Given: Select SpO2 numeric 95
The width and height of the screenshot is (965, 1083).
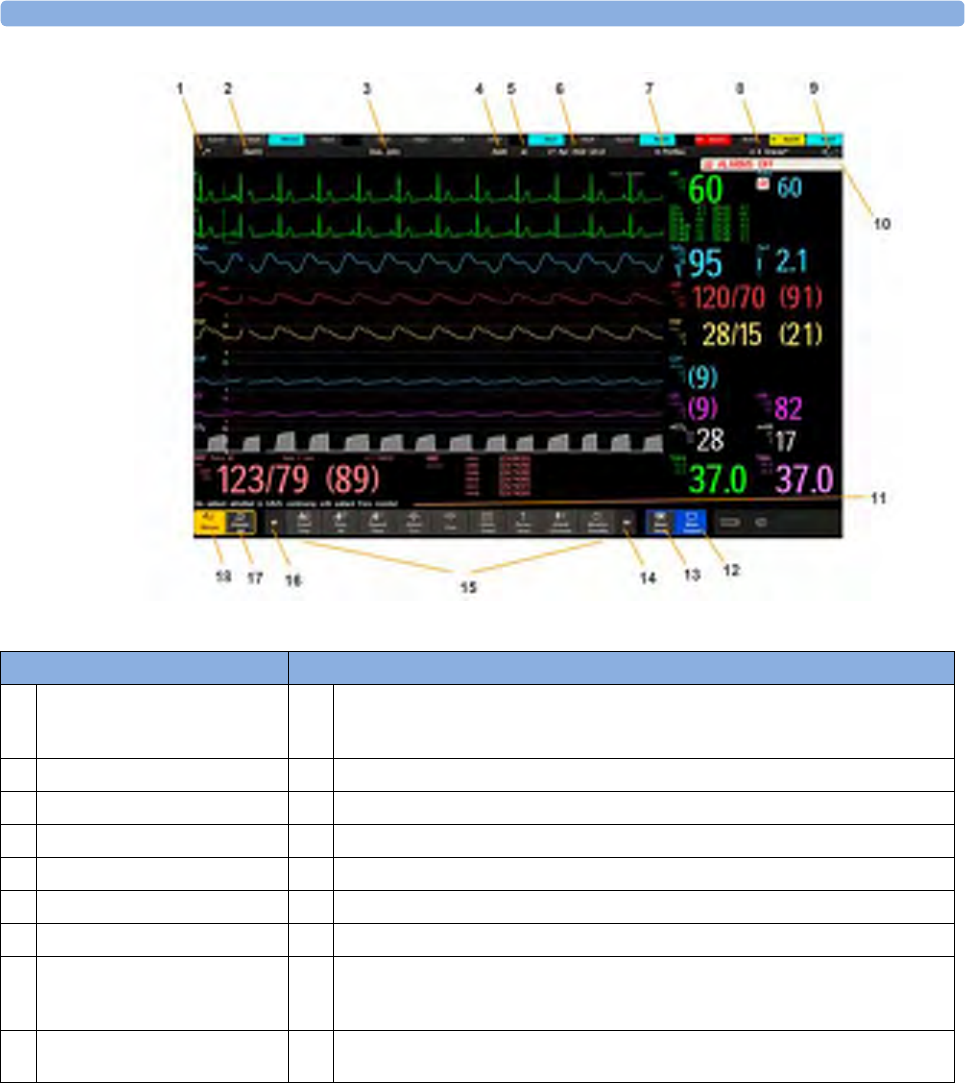Looking at the screenshot, I should (705, 262).
